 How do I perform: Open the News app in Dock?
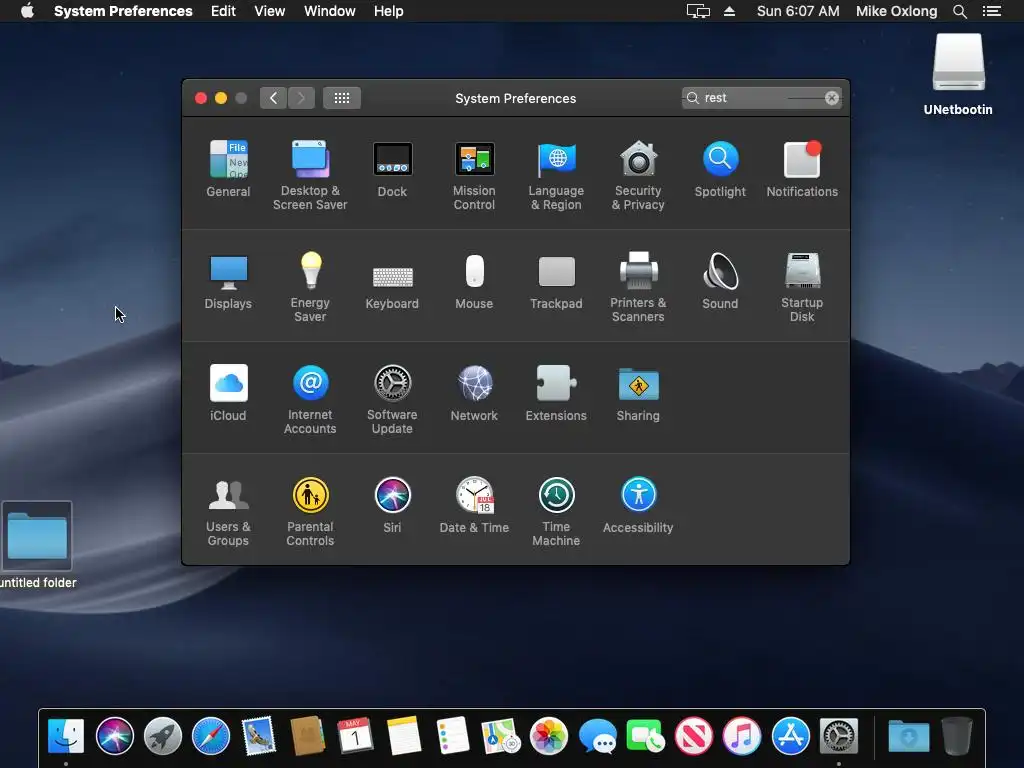(694, 736)
